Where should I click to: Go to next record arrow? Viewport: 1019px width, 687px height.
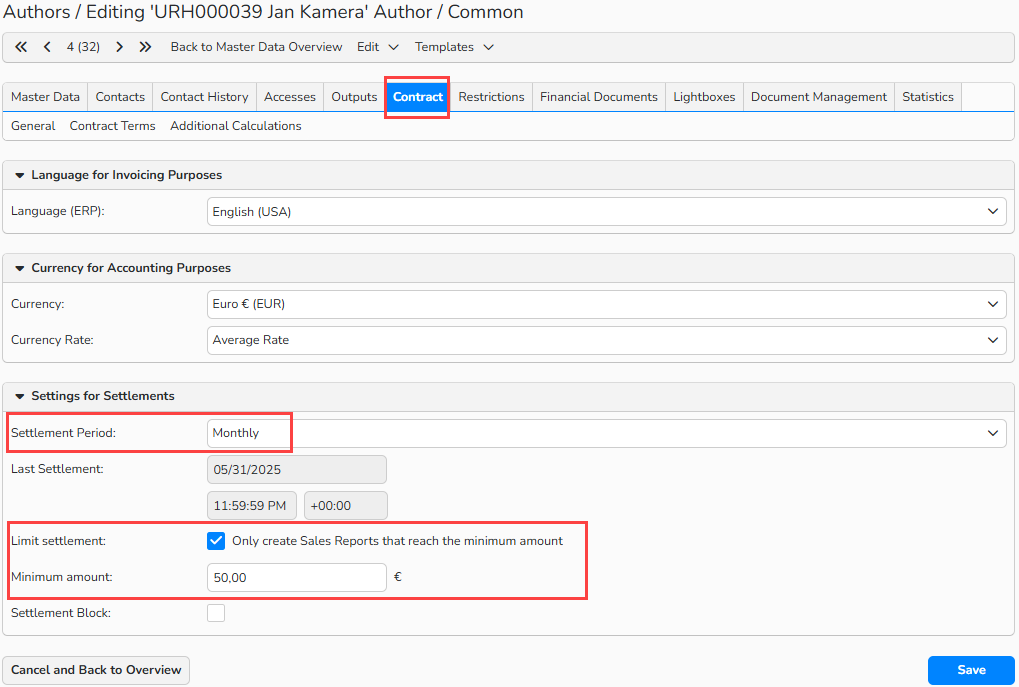[120, 47]
